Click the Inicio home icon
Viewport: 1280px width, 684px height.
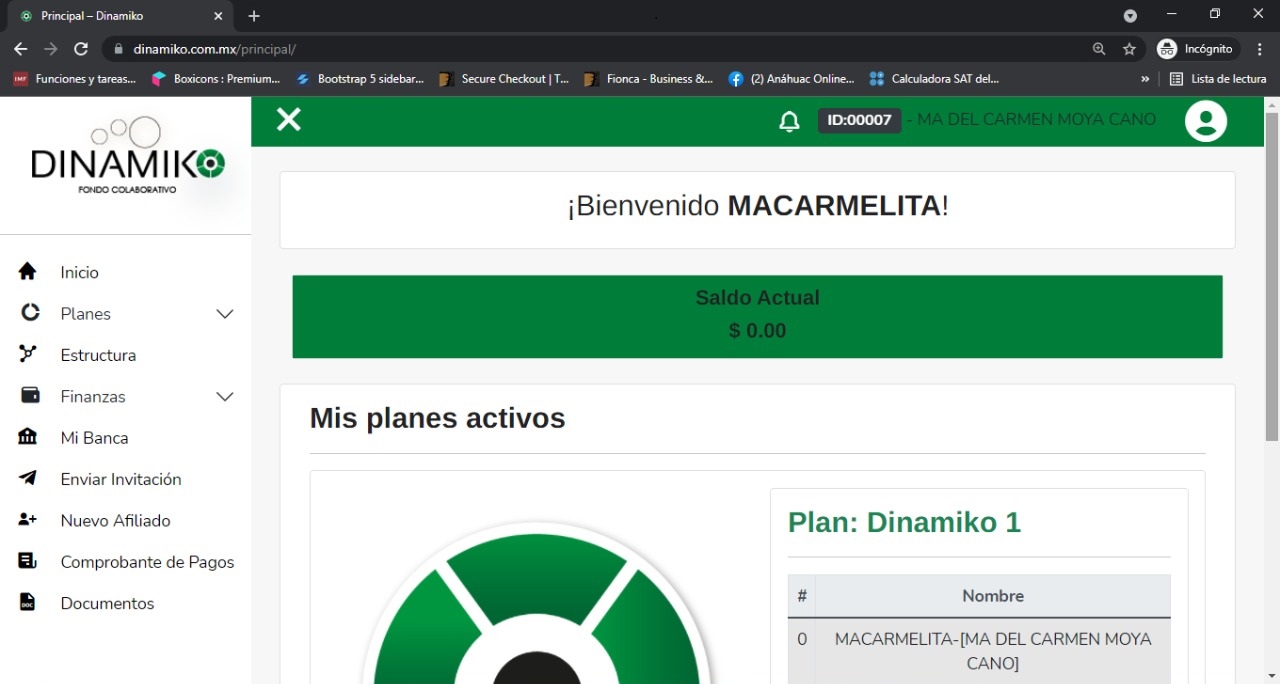click(28, 272)
